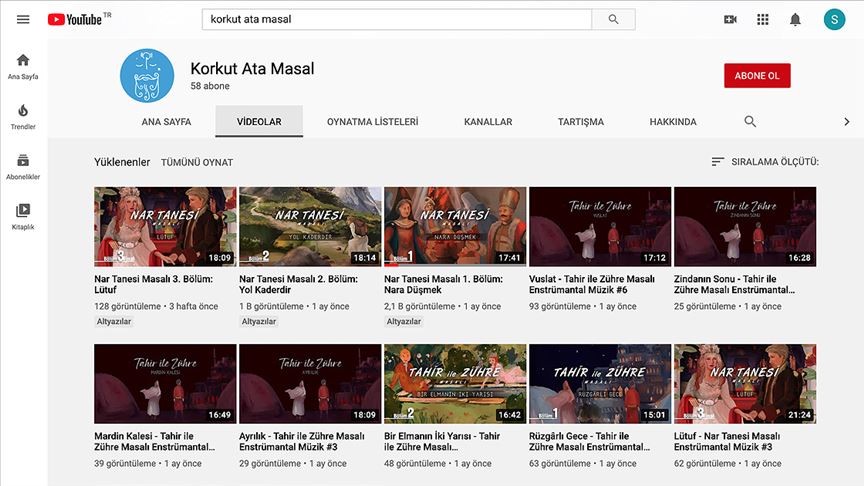Open the account avatar menu
The height and width of the screenshot is (486, 864).
(834, 19)
